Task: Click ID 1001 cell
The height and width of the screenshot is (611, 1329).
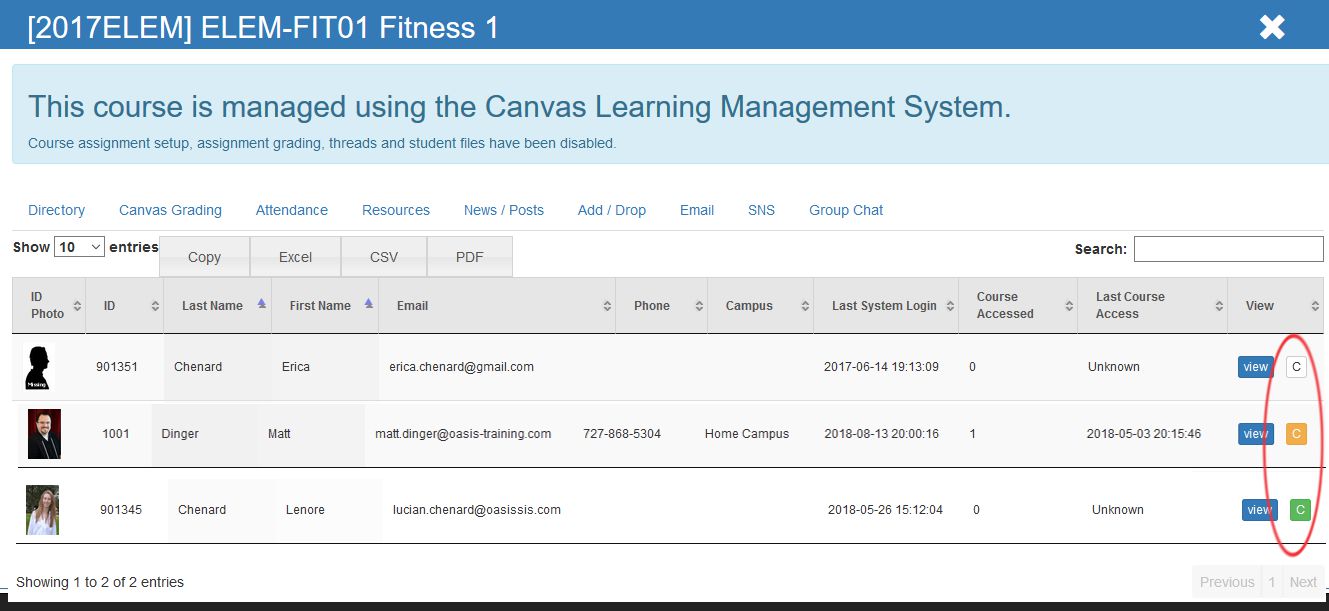Action: pos(116,434)
